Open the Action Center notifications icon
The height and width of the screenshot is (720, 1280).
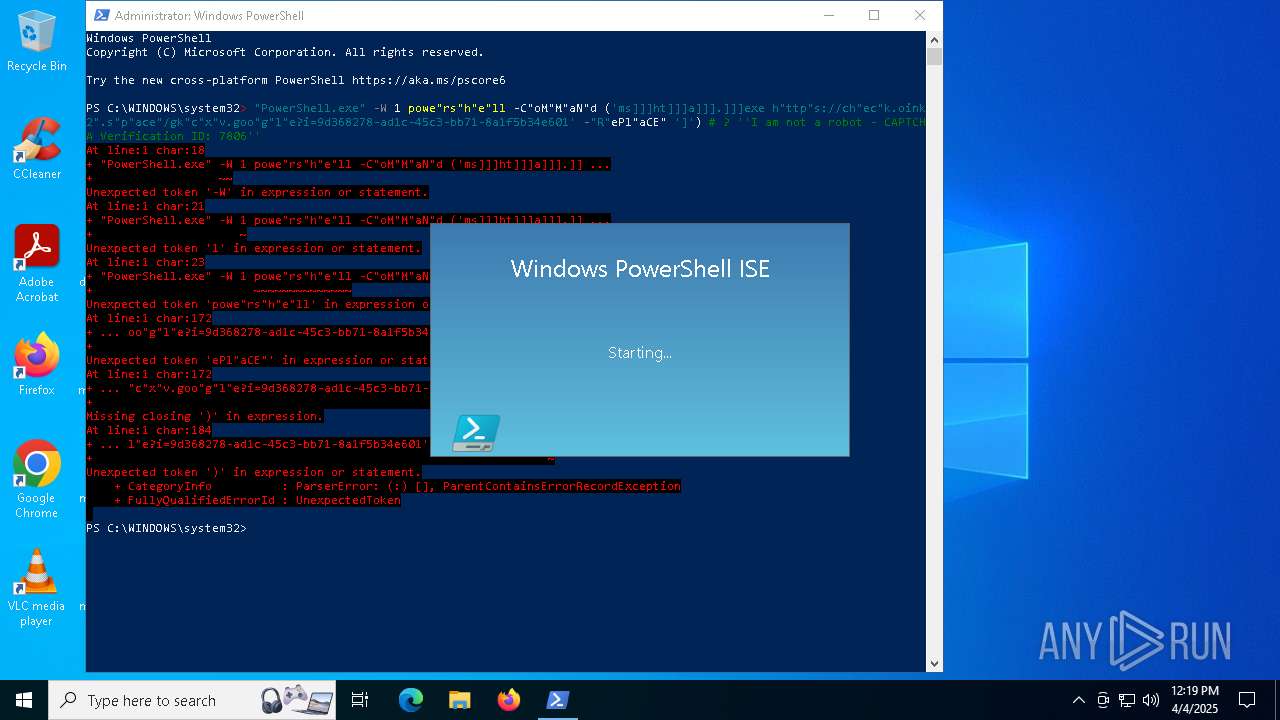(x=1247, y=700)
